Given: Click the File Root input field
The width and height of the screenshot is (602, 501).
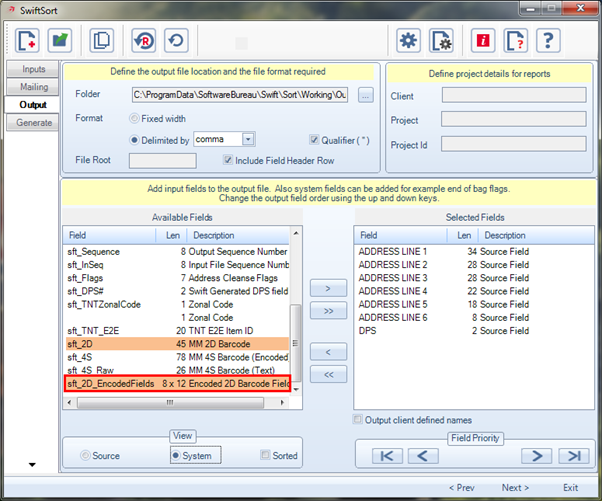Looking at the screenshot, I should [x=163, y=161].
